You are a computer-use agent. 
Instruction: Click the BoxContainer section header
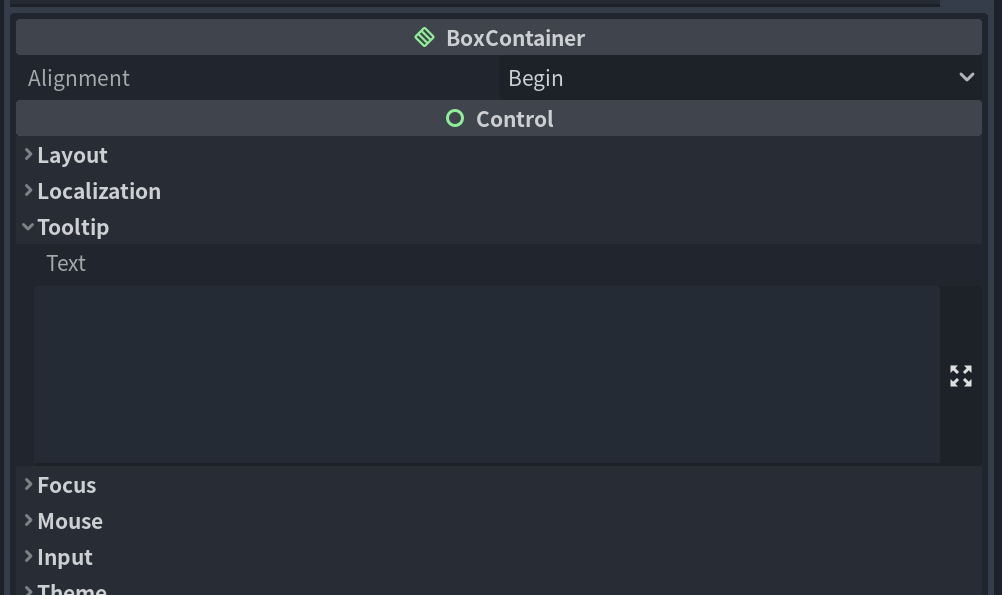[498, 37]
